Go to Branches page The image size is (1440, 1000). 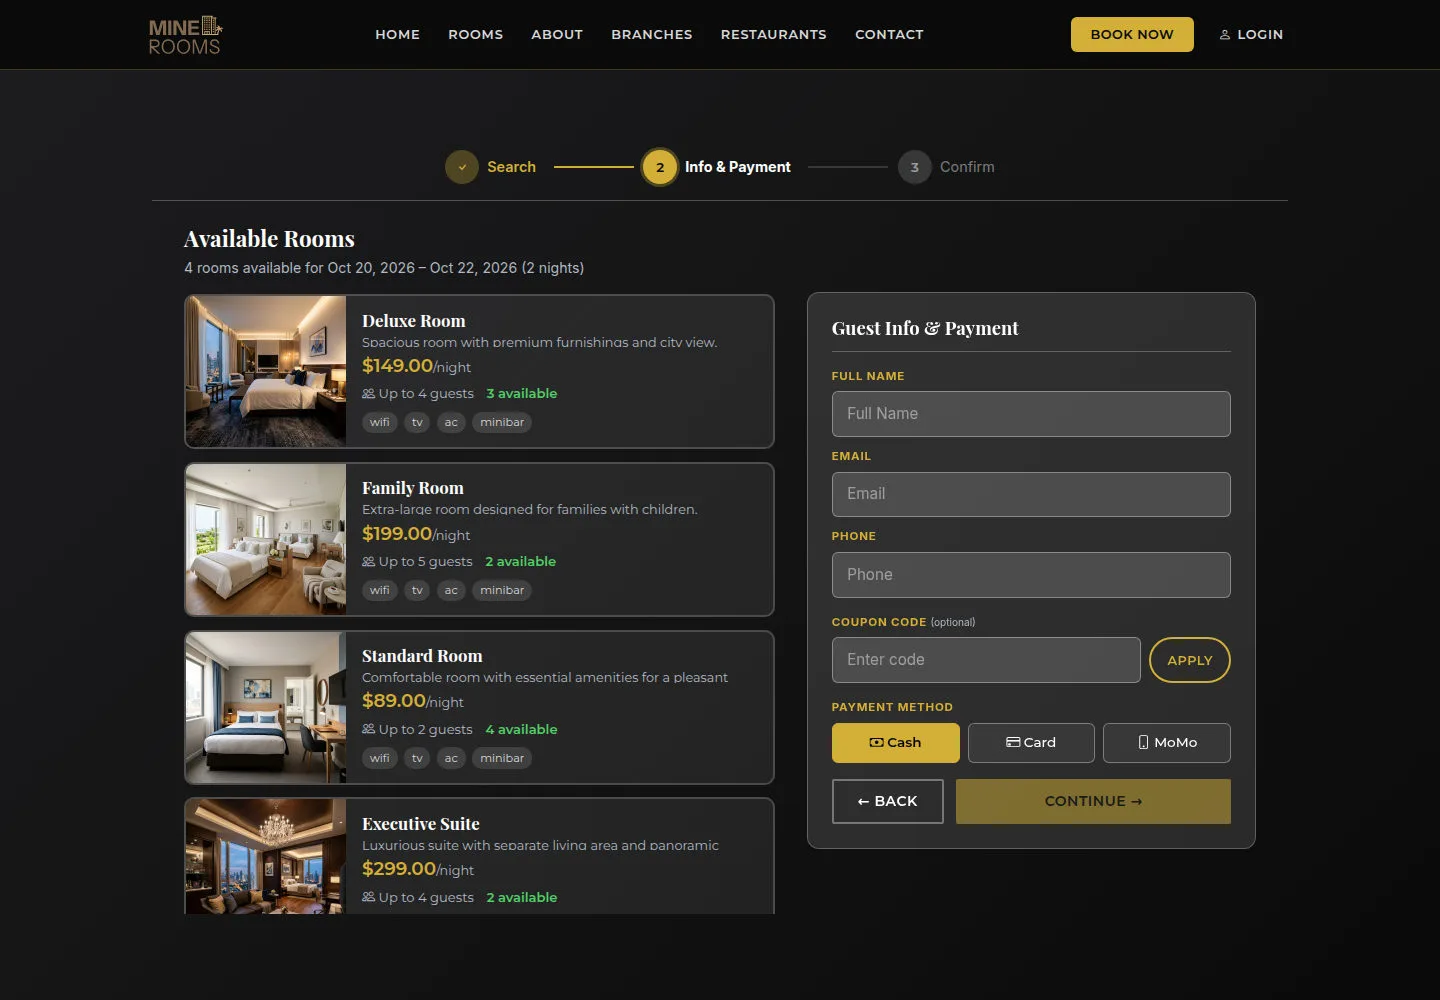click(x=652, y=34)
